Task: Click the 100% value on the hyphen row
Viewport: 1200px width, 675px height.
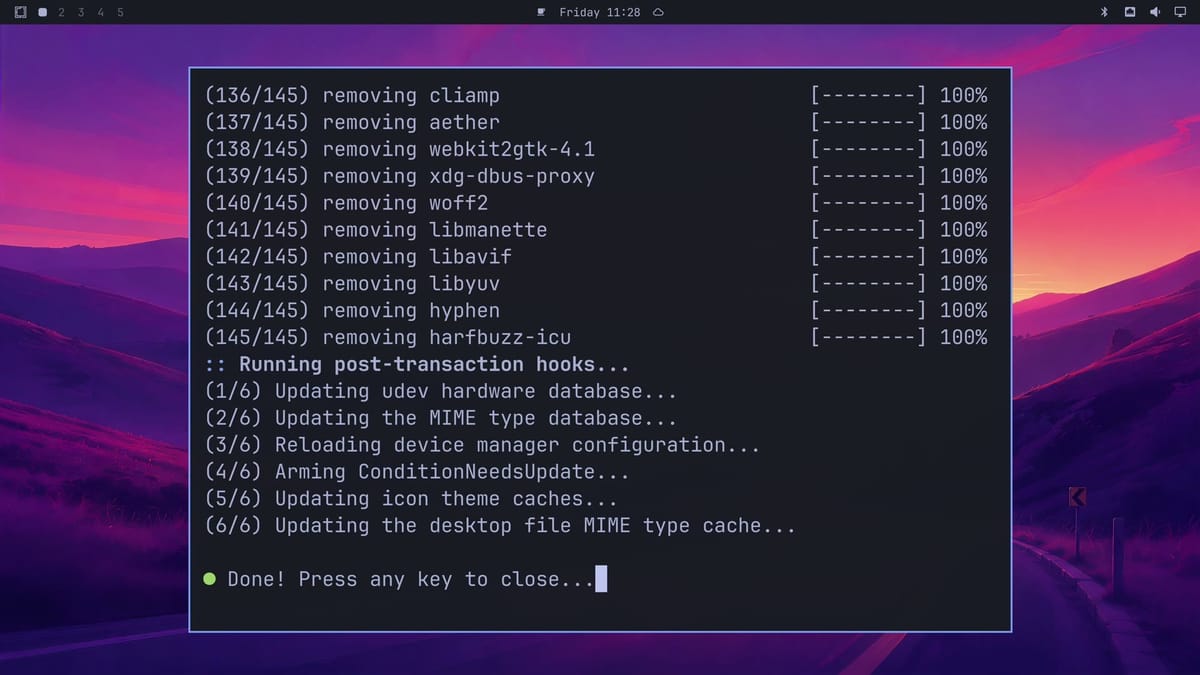Action: pos(963,311)
